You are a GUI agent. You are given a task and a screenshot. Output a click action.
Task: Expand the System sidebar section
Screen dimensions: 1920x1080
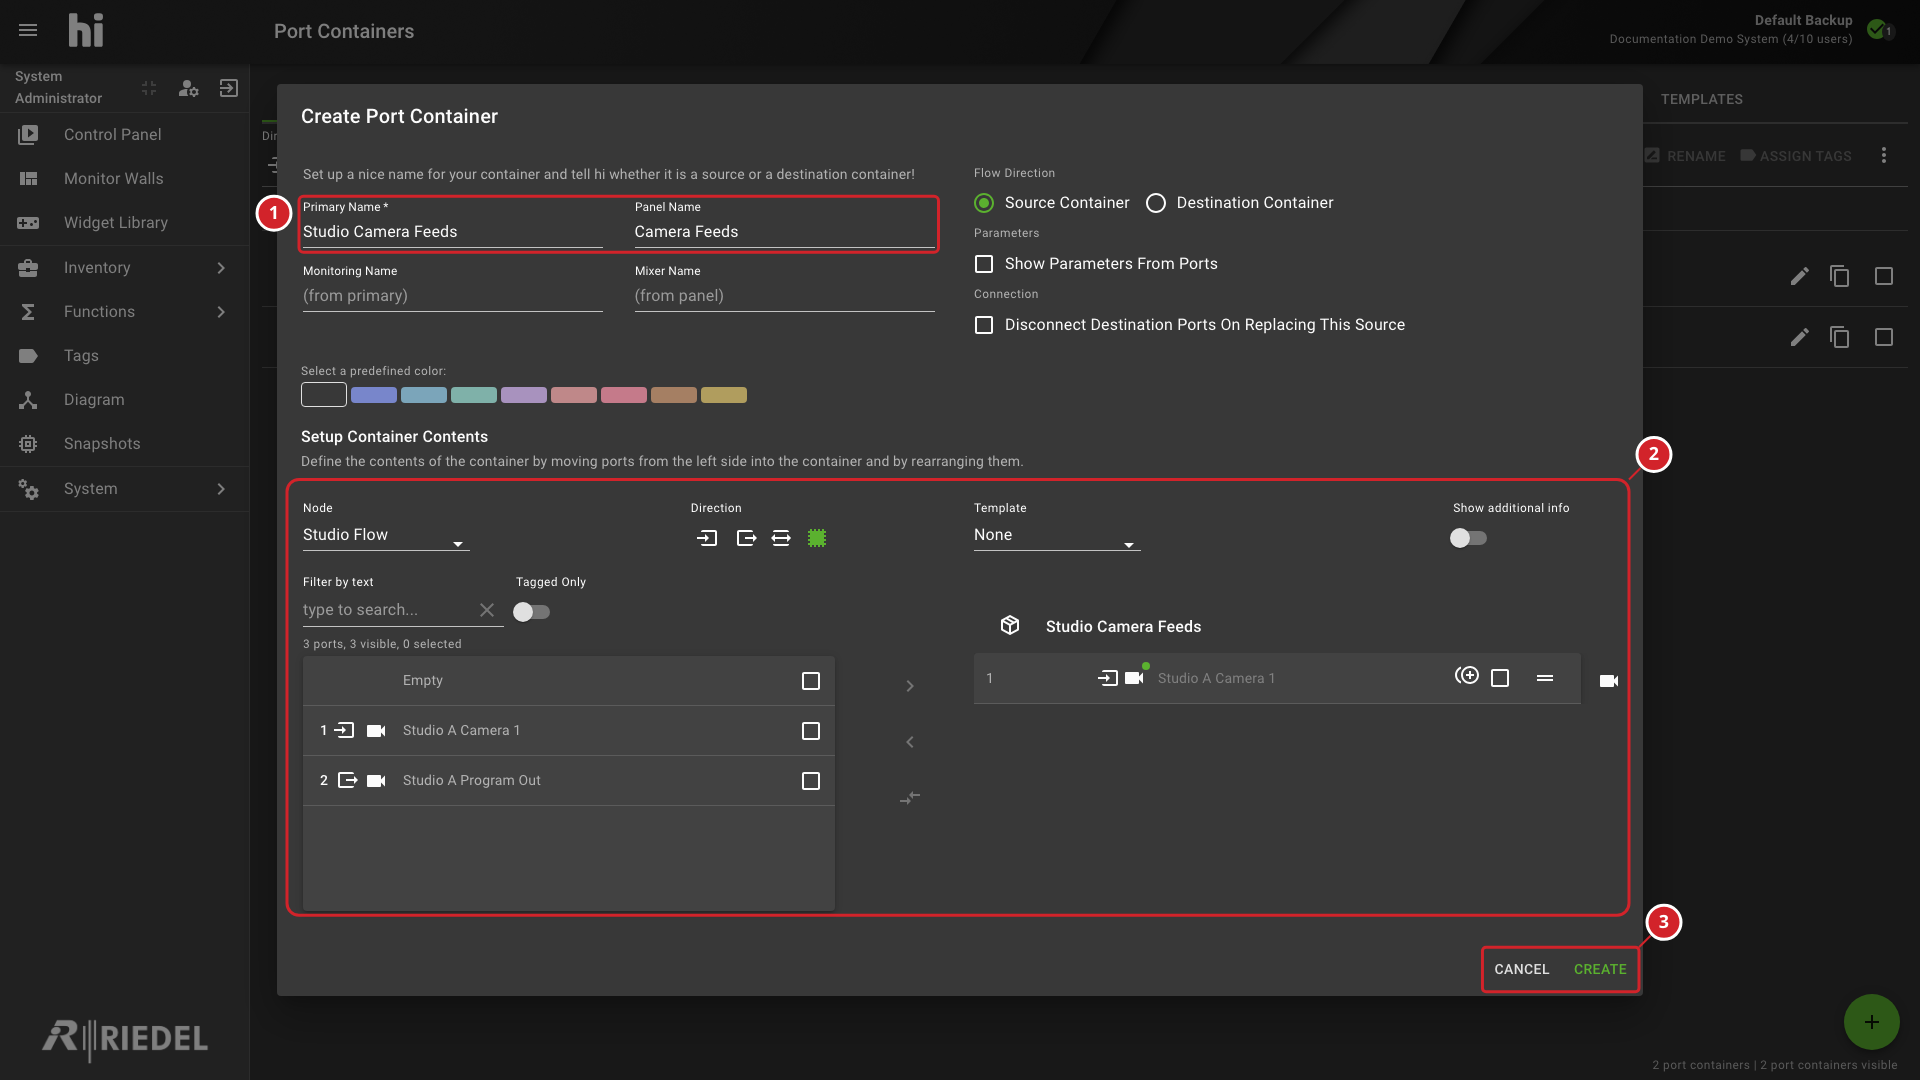tap(124, 489)
